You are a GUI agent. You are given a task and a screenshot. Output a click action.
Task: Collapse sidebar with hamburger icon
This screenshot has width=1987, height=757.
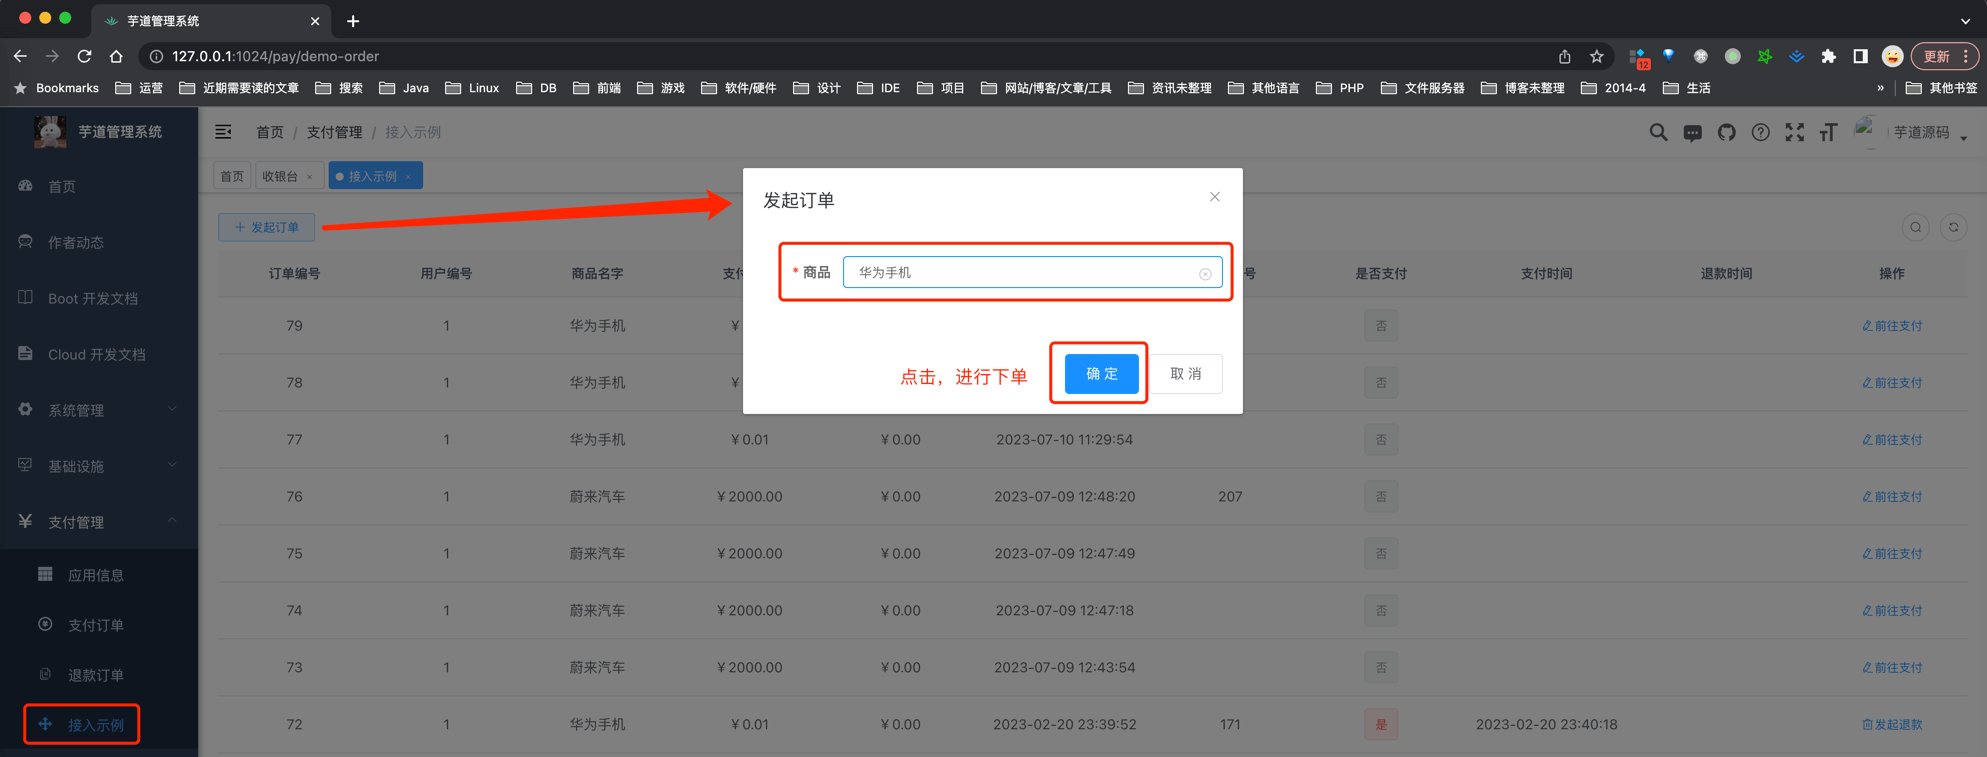223,132
